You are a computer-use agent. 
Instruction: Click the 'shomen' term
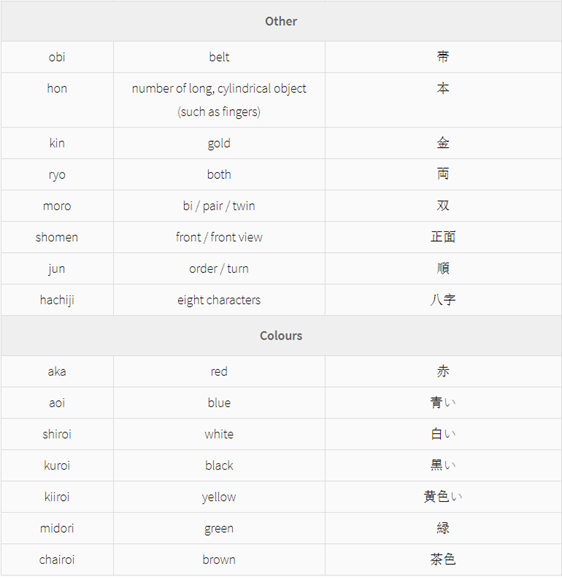tap(57, 237)
